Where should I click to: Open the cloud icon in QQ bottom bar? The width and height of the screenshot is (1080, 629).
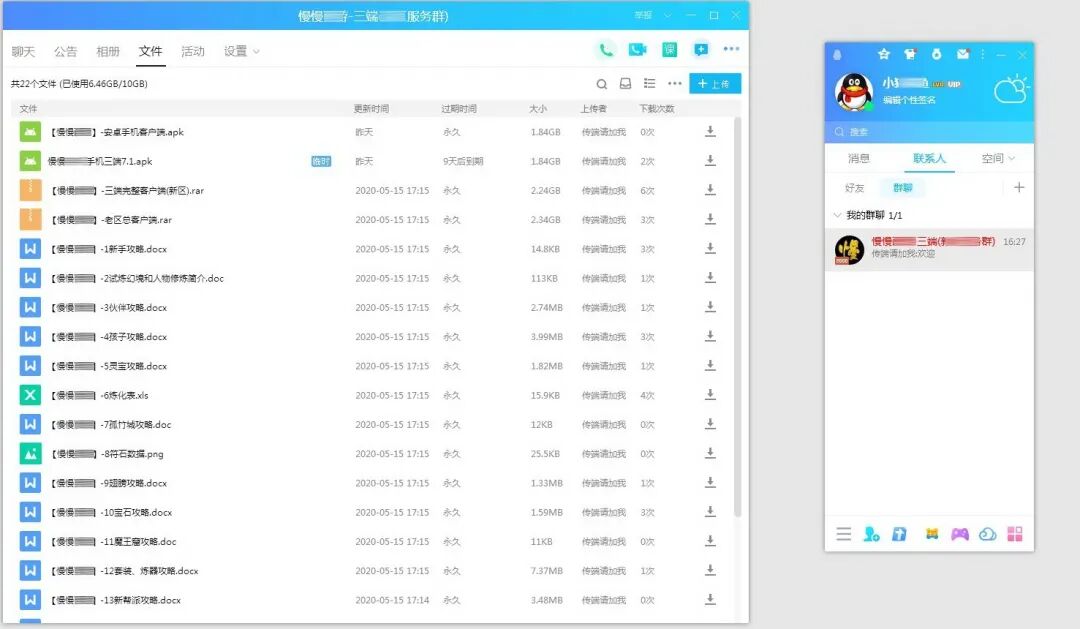987,534
